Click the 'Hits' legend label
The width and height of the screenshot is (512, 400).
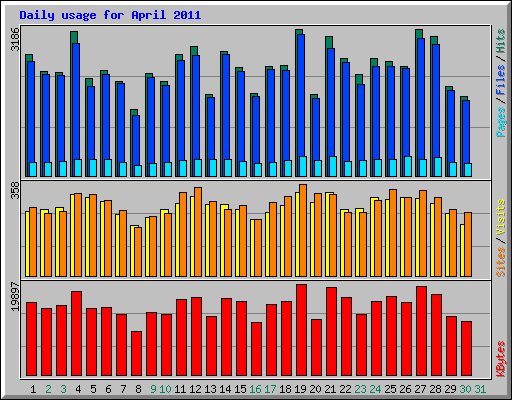501,41
